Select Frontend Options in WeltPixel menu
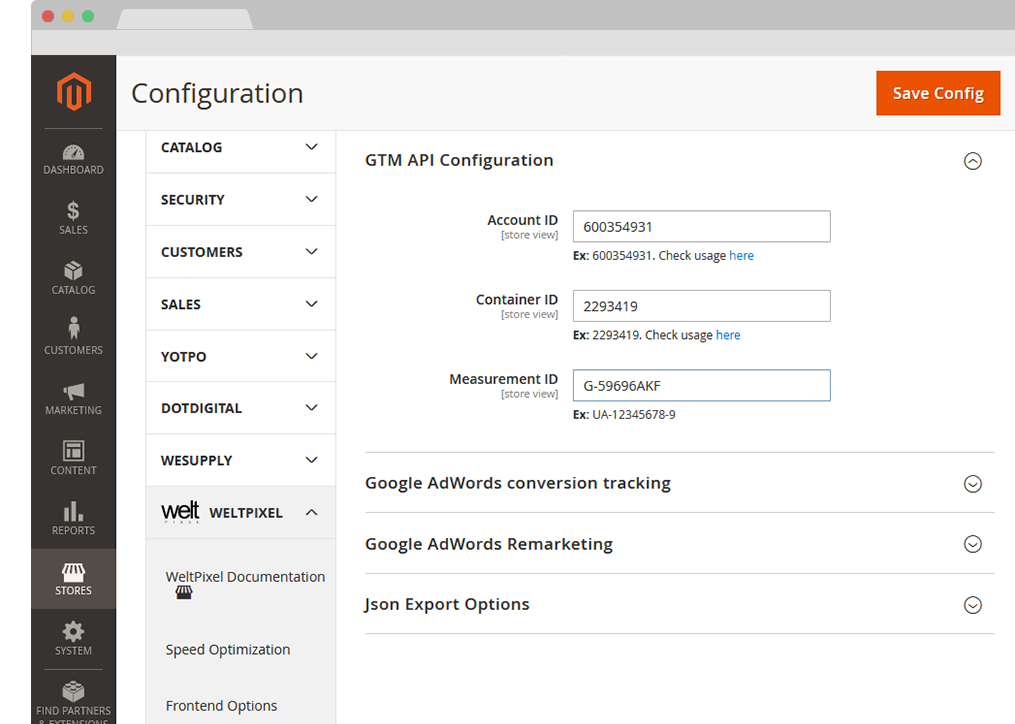 [221, 706]
